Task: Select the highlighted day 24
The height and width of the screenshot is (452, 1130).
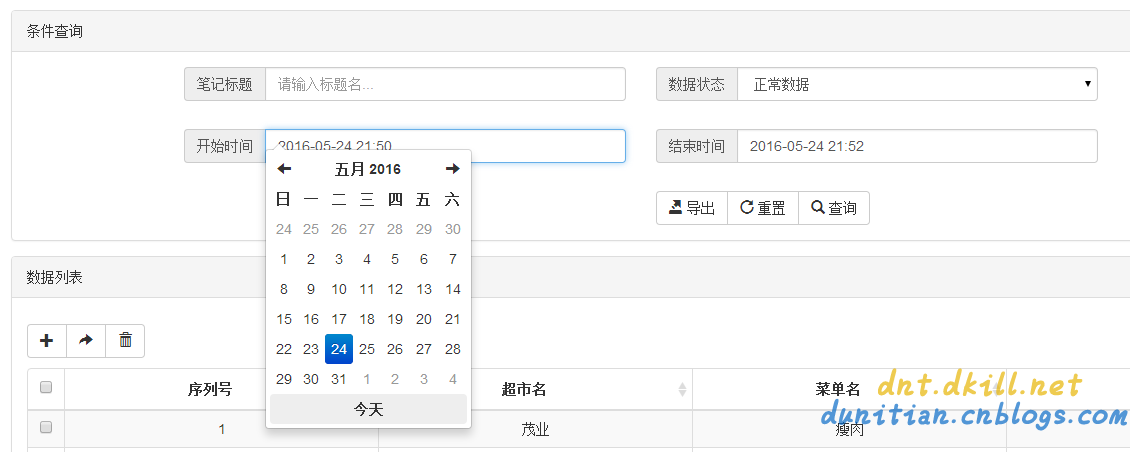Action: 339,349
